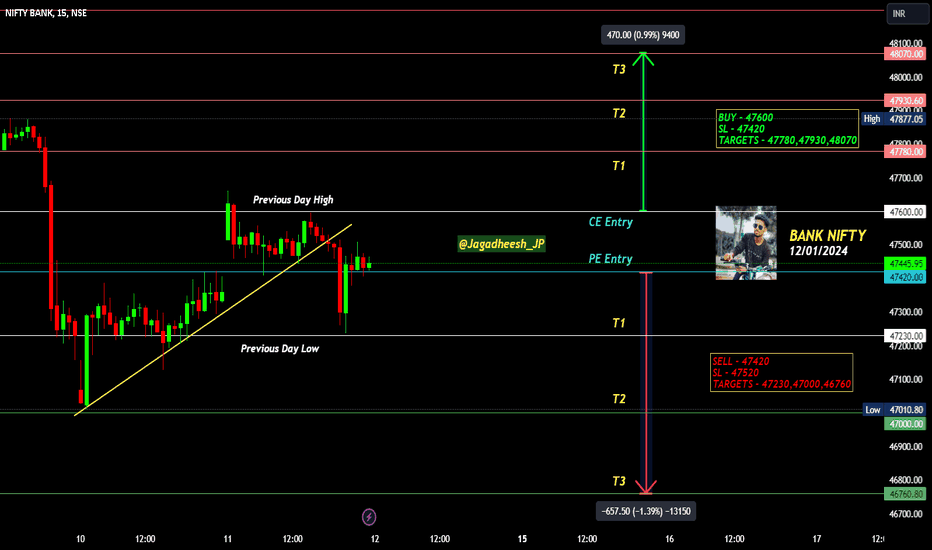Image resolution: width=932 pixels, height=550 pixels.
Task: Select the 47930.60 price label
Action: click(x=905, y=100)
